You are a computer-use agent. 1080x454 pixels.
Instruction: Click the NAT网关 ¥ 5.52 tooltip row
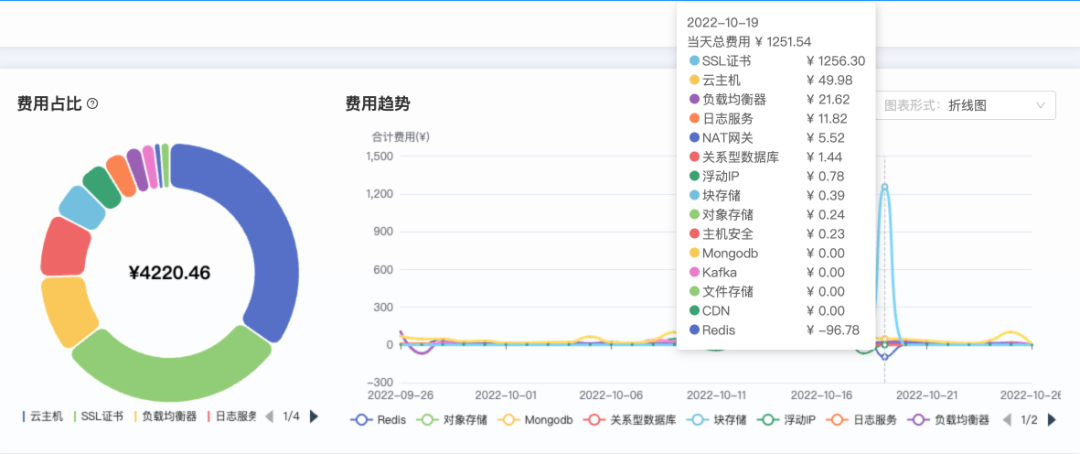point(777,138)
